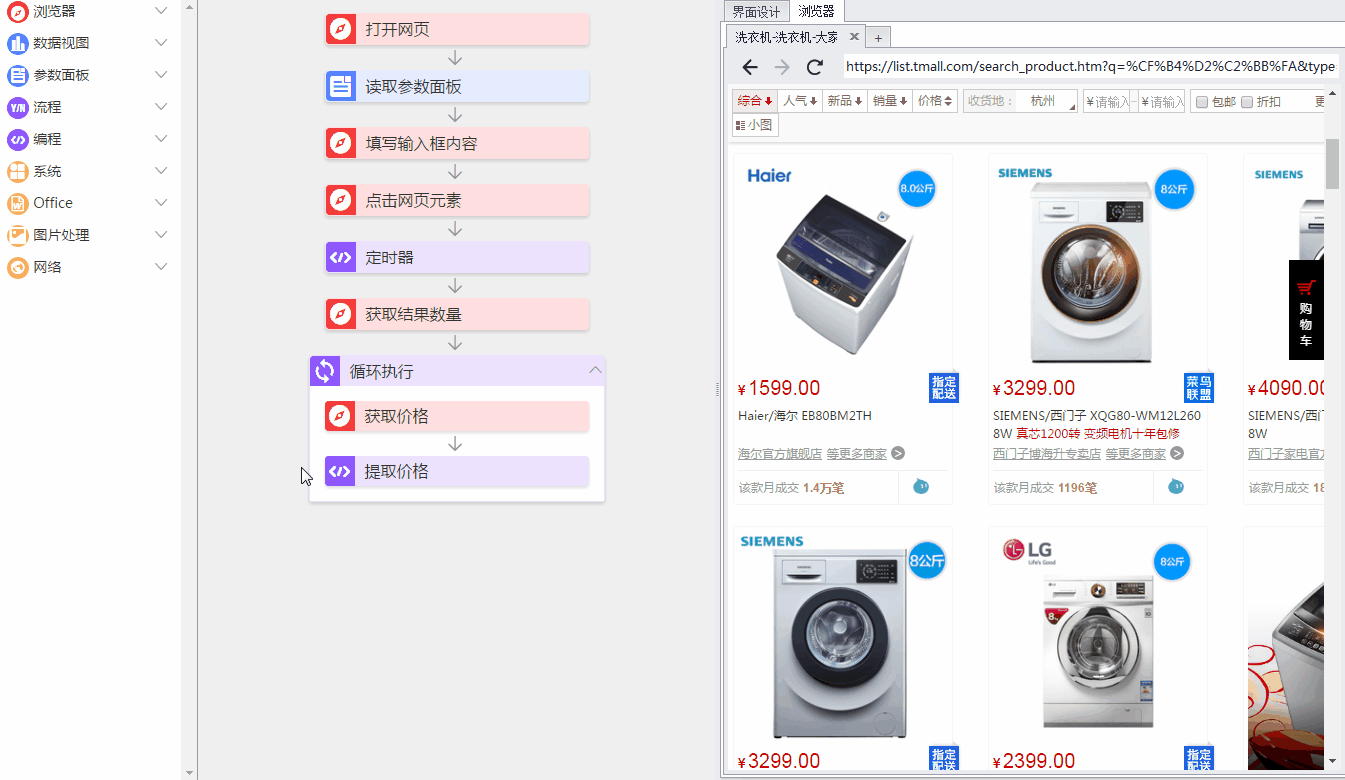Click the 数据视图 chart icon in the sidebar
The height and width of the screenshot is (780, 1345).
pyautogui.click(x=17, y=43)
